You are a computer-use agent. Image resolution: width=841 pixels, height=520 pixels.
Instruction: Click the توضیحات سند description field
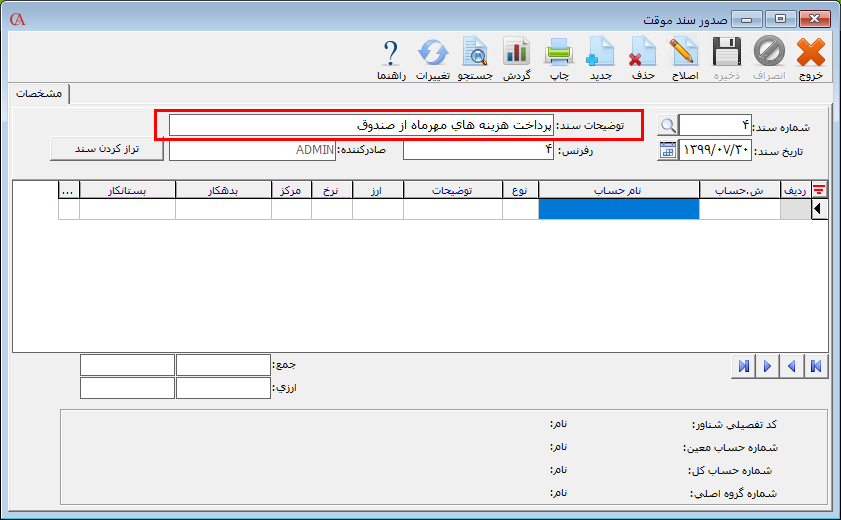click(x=362, y=125)
